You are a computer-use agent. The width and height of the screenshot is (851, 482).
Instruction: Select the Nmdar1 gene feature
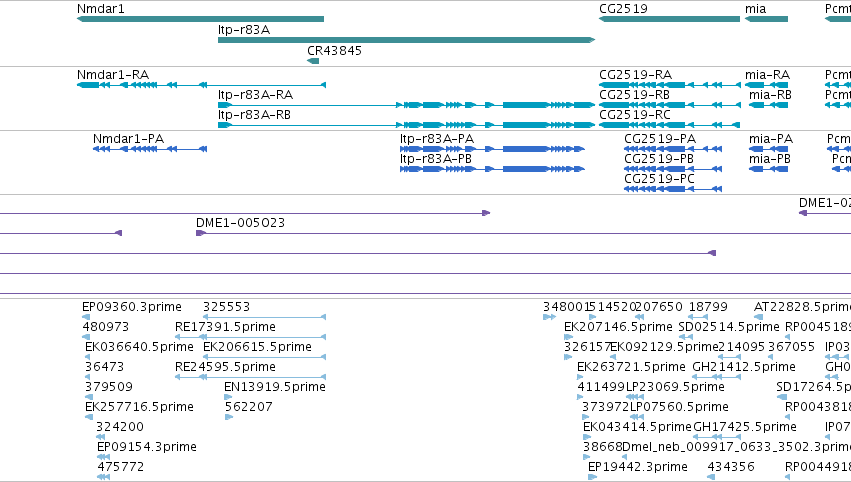tap(200, 19)
